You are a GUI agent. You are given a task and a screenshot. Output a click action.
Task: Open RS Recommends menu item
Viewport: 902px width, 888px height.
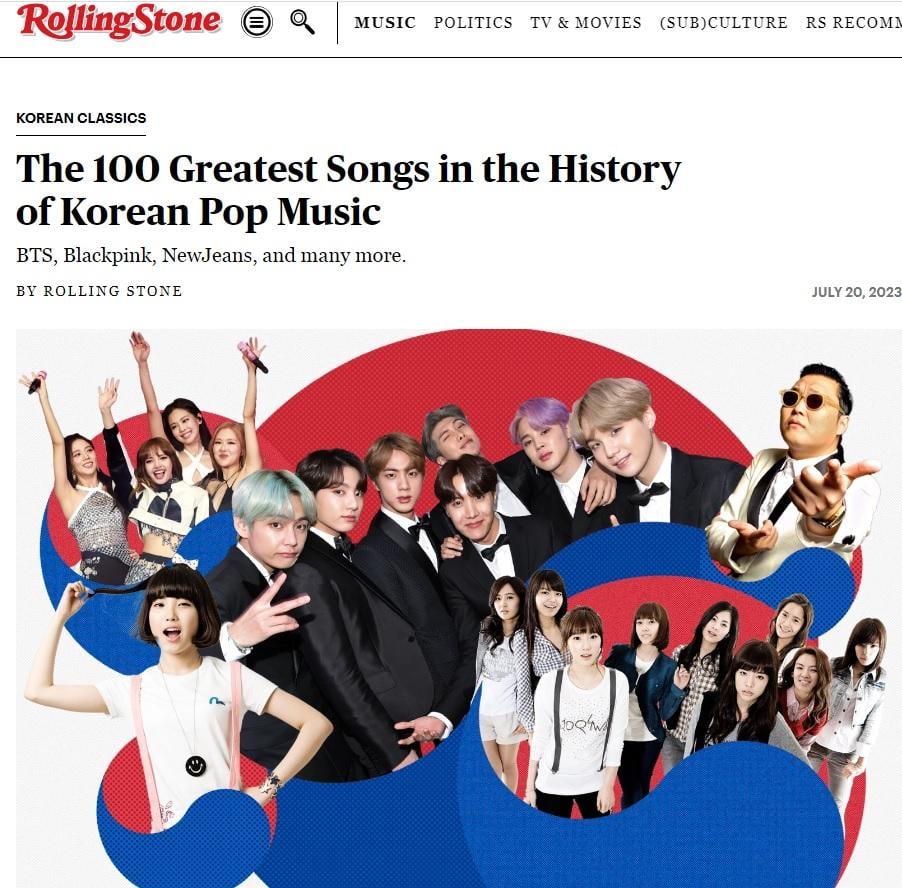pos(854,22)
